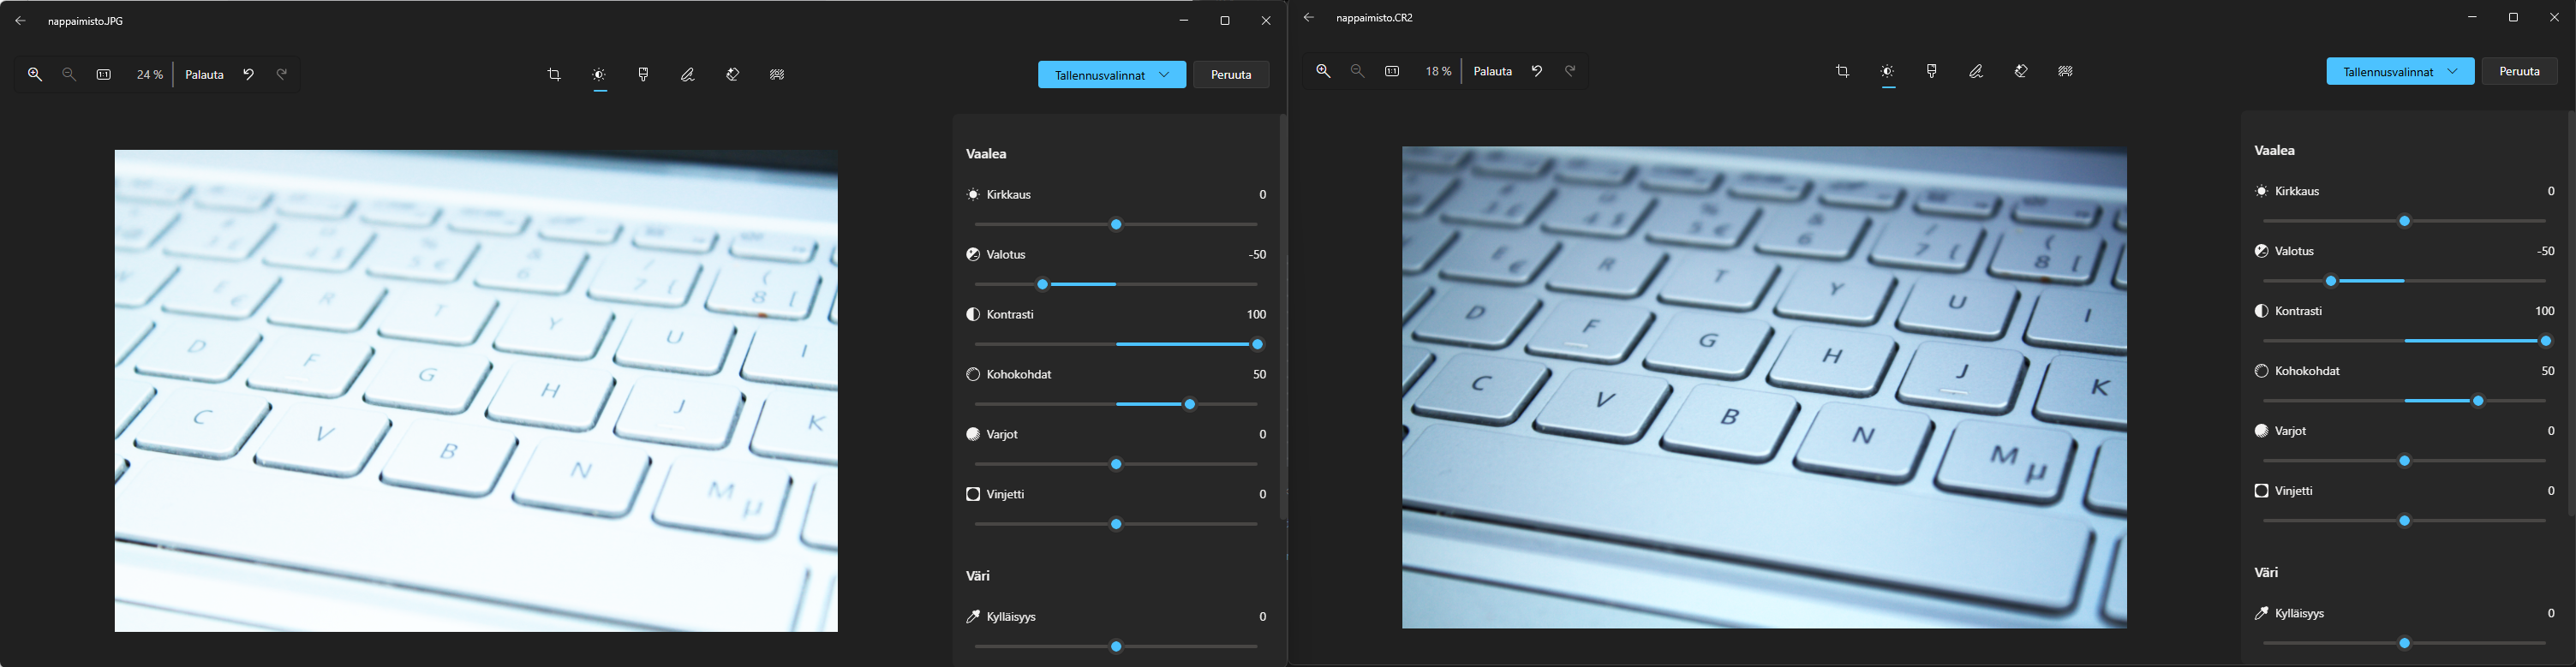Click the Valotus slider handle in nappaimisto.CR2
The image size is (2576, 667).
point(2331,282)
